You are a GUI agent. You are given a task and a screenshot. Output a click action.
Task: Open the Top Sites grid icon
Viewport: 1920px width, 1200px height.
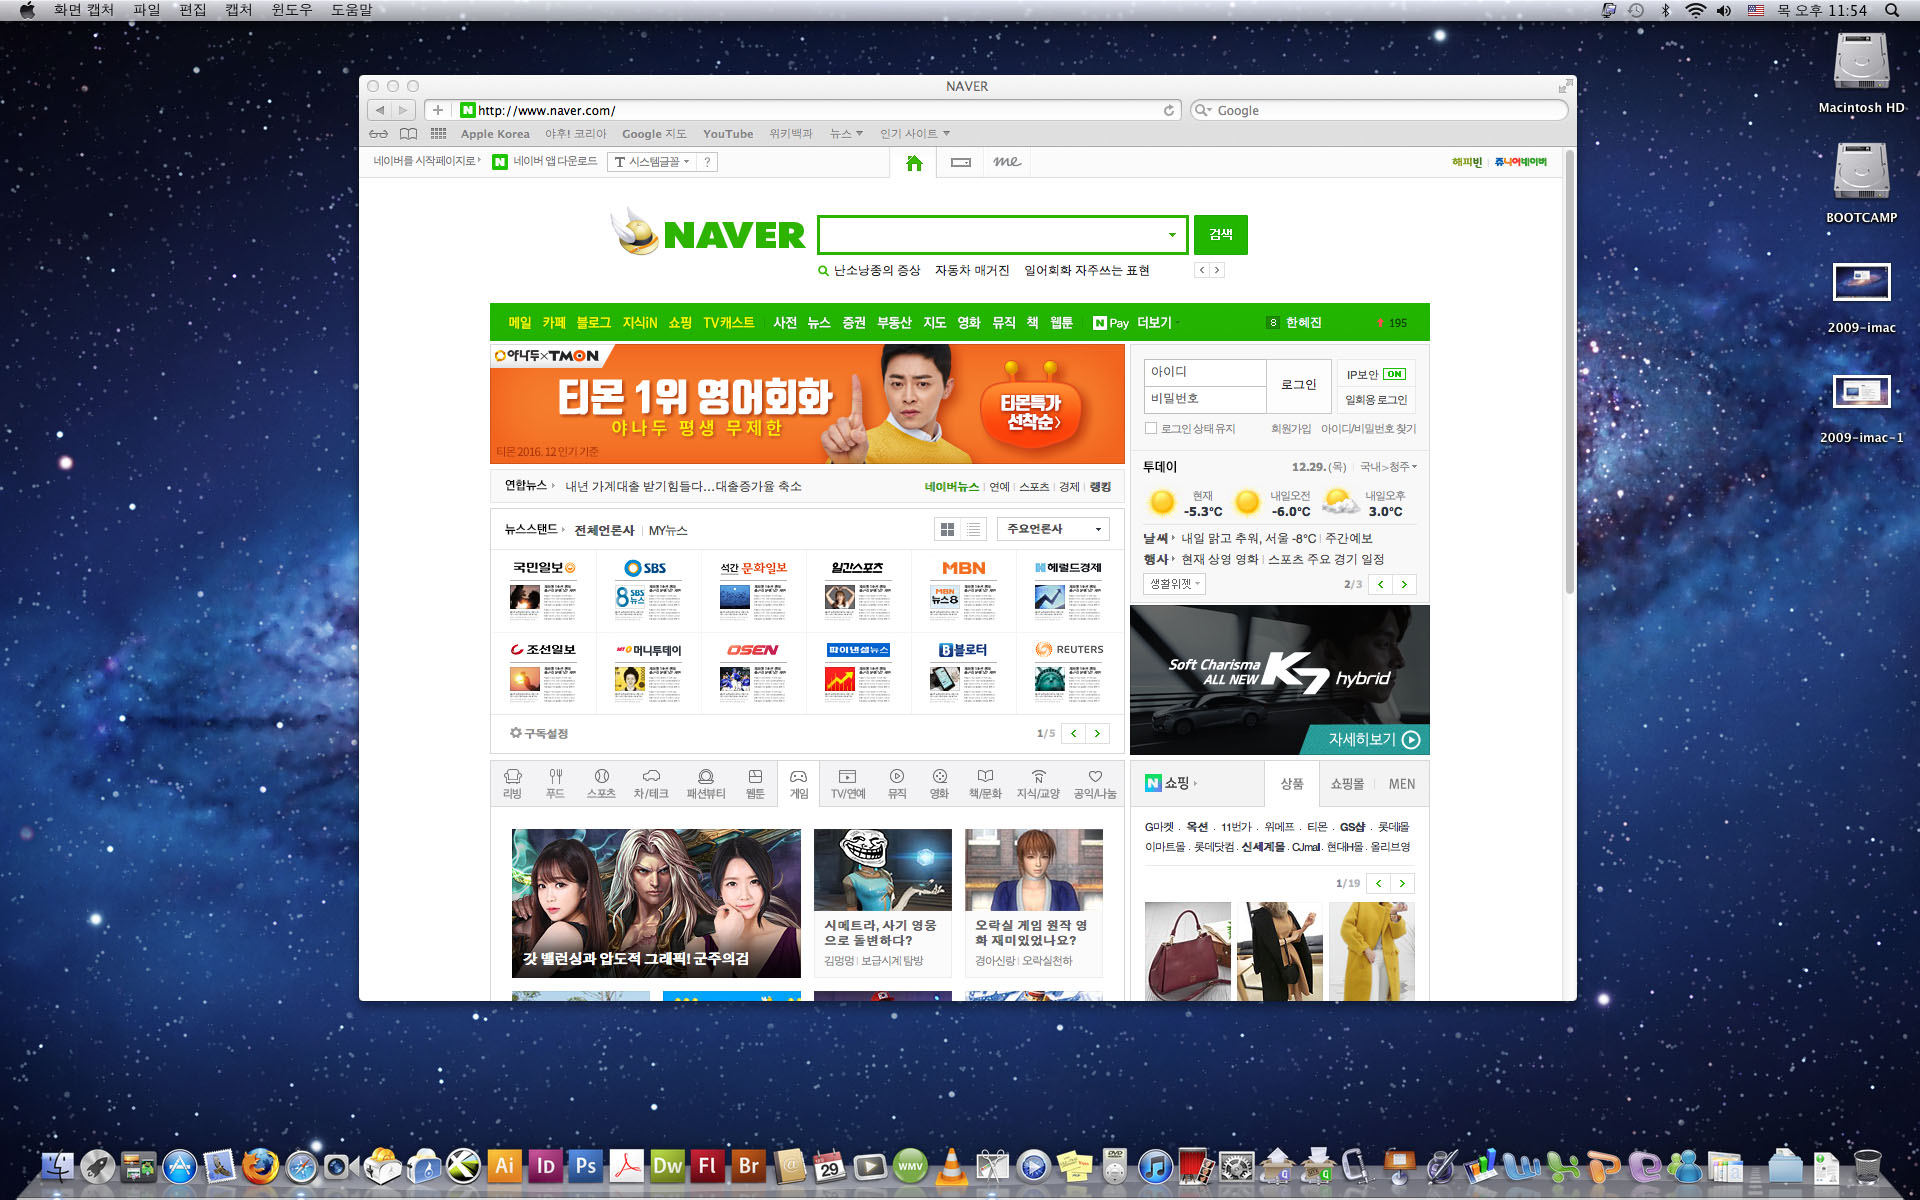tap(438, 133)
